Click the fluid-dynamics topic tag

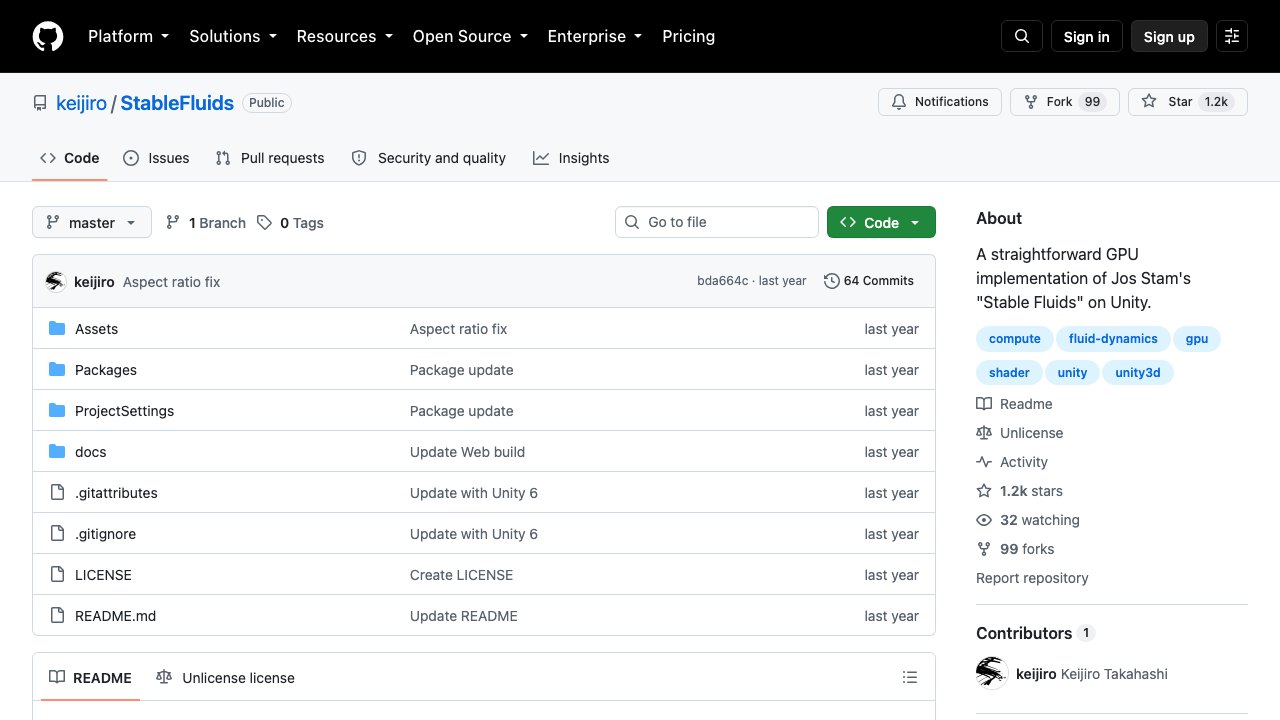click(1113, 339)
